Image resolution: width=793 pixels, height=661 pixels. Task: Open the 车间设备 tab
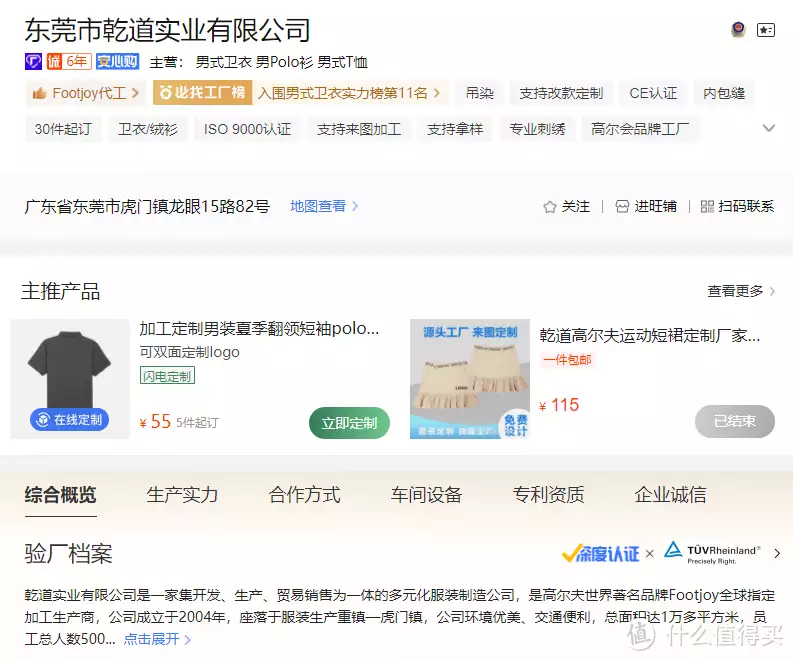[x=426, y=494]
